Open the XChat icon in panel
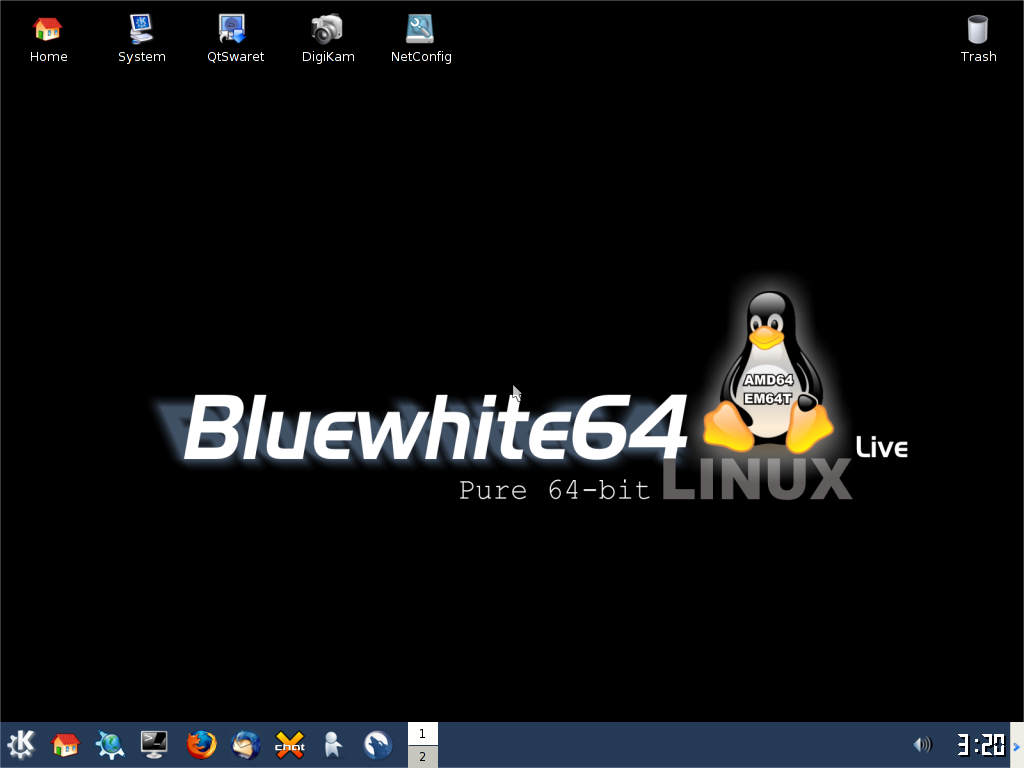Image resolution: width=1024 pixels, height=768 pixels. point(290,744)
